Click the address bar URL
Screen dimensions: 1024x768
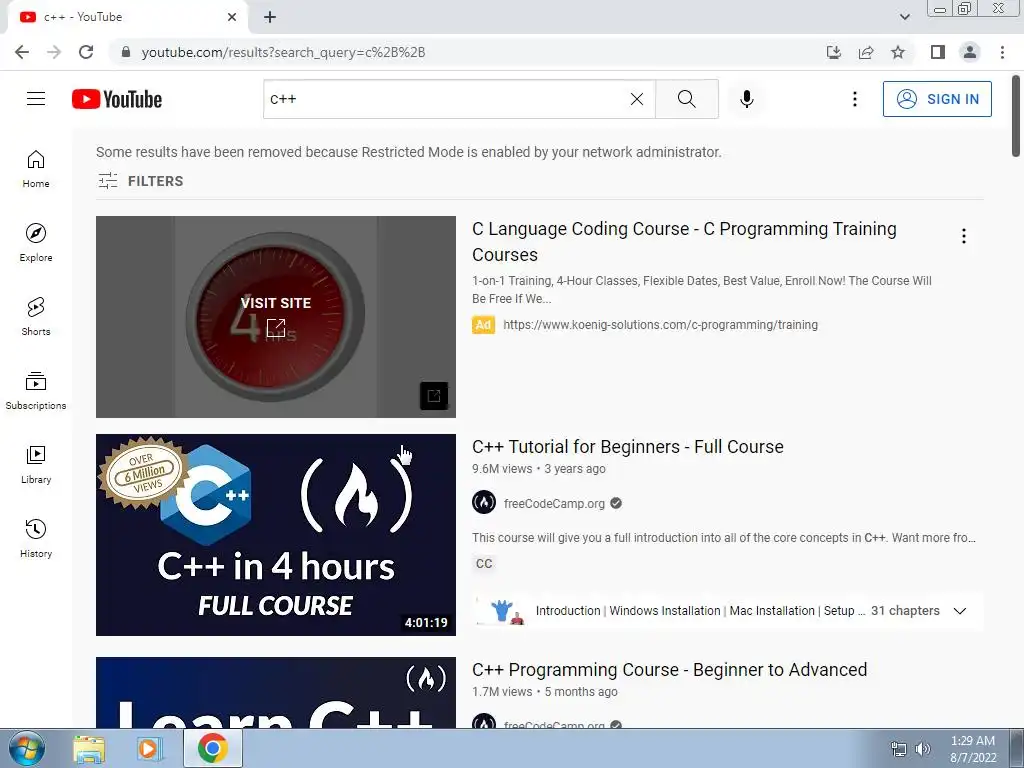[x=283, y=52]
